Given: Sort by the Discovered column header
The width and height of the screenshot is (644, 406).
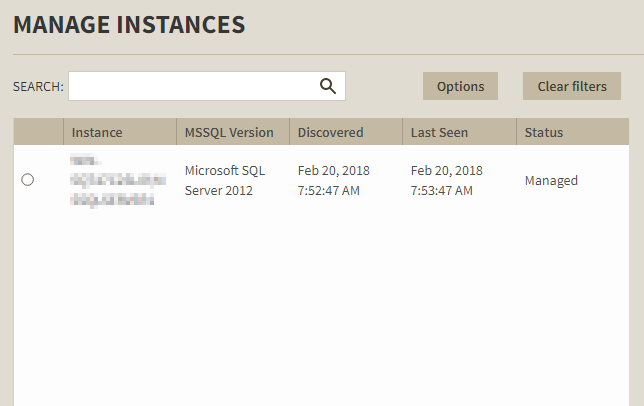Looking at the screenshot, I should click(331, 132).
